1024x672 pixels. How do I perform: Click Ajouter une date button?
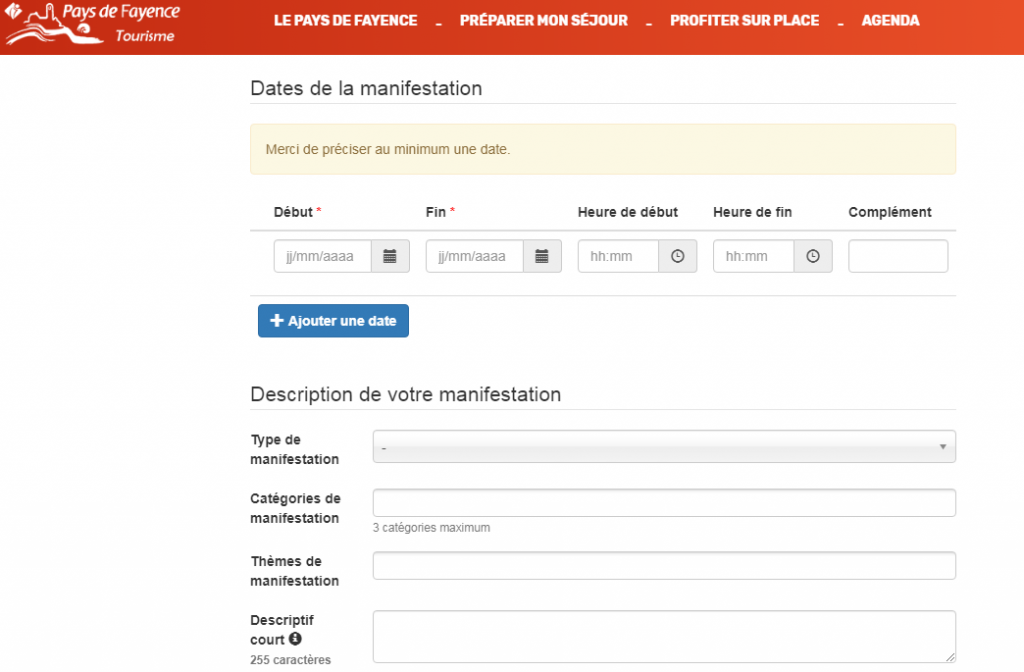[333, 321]
